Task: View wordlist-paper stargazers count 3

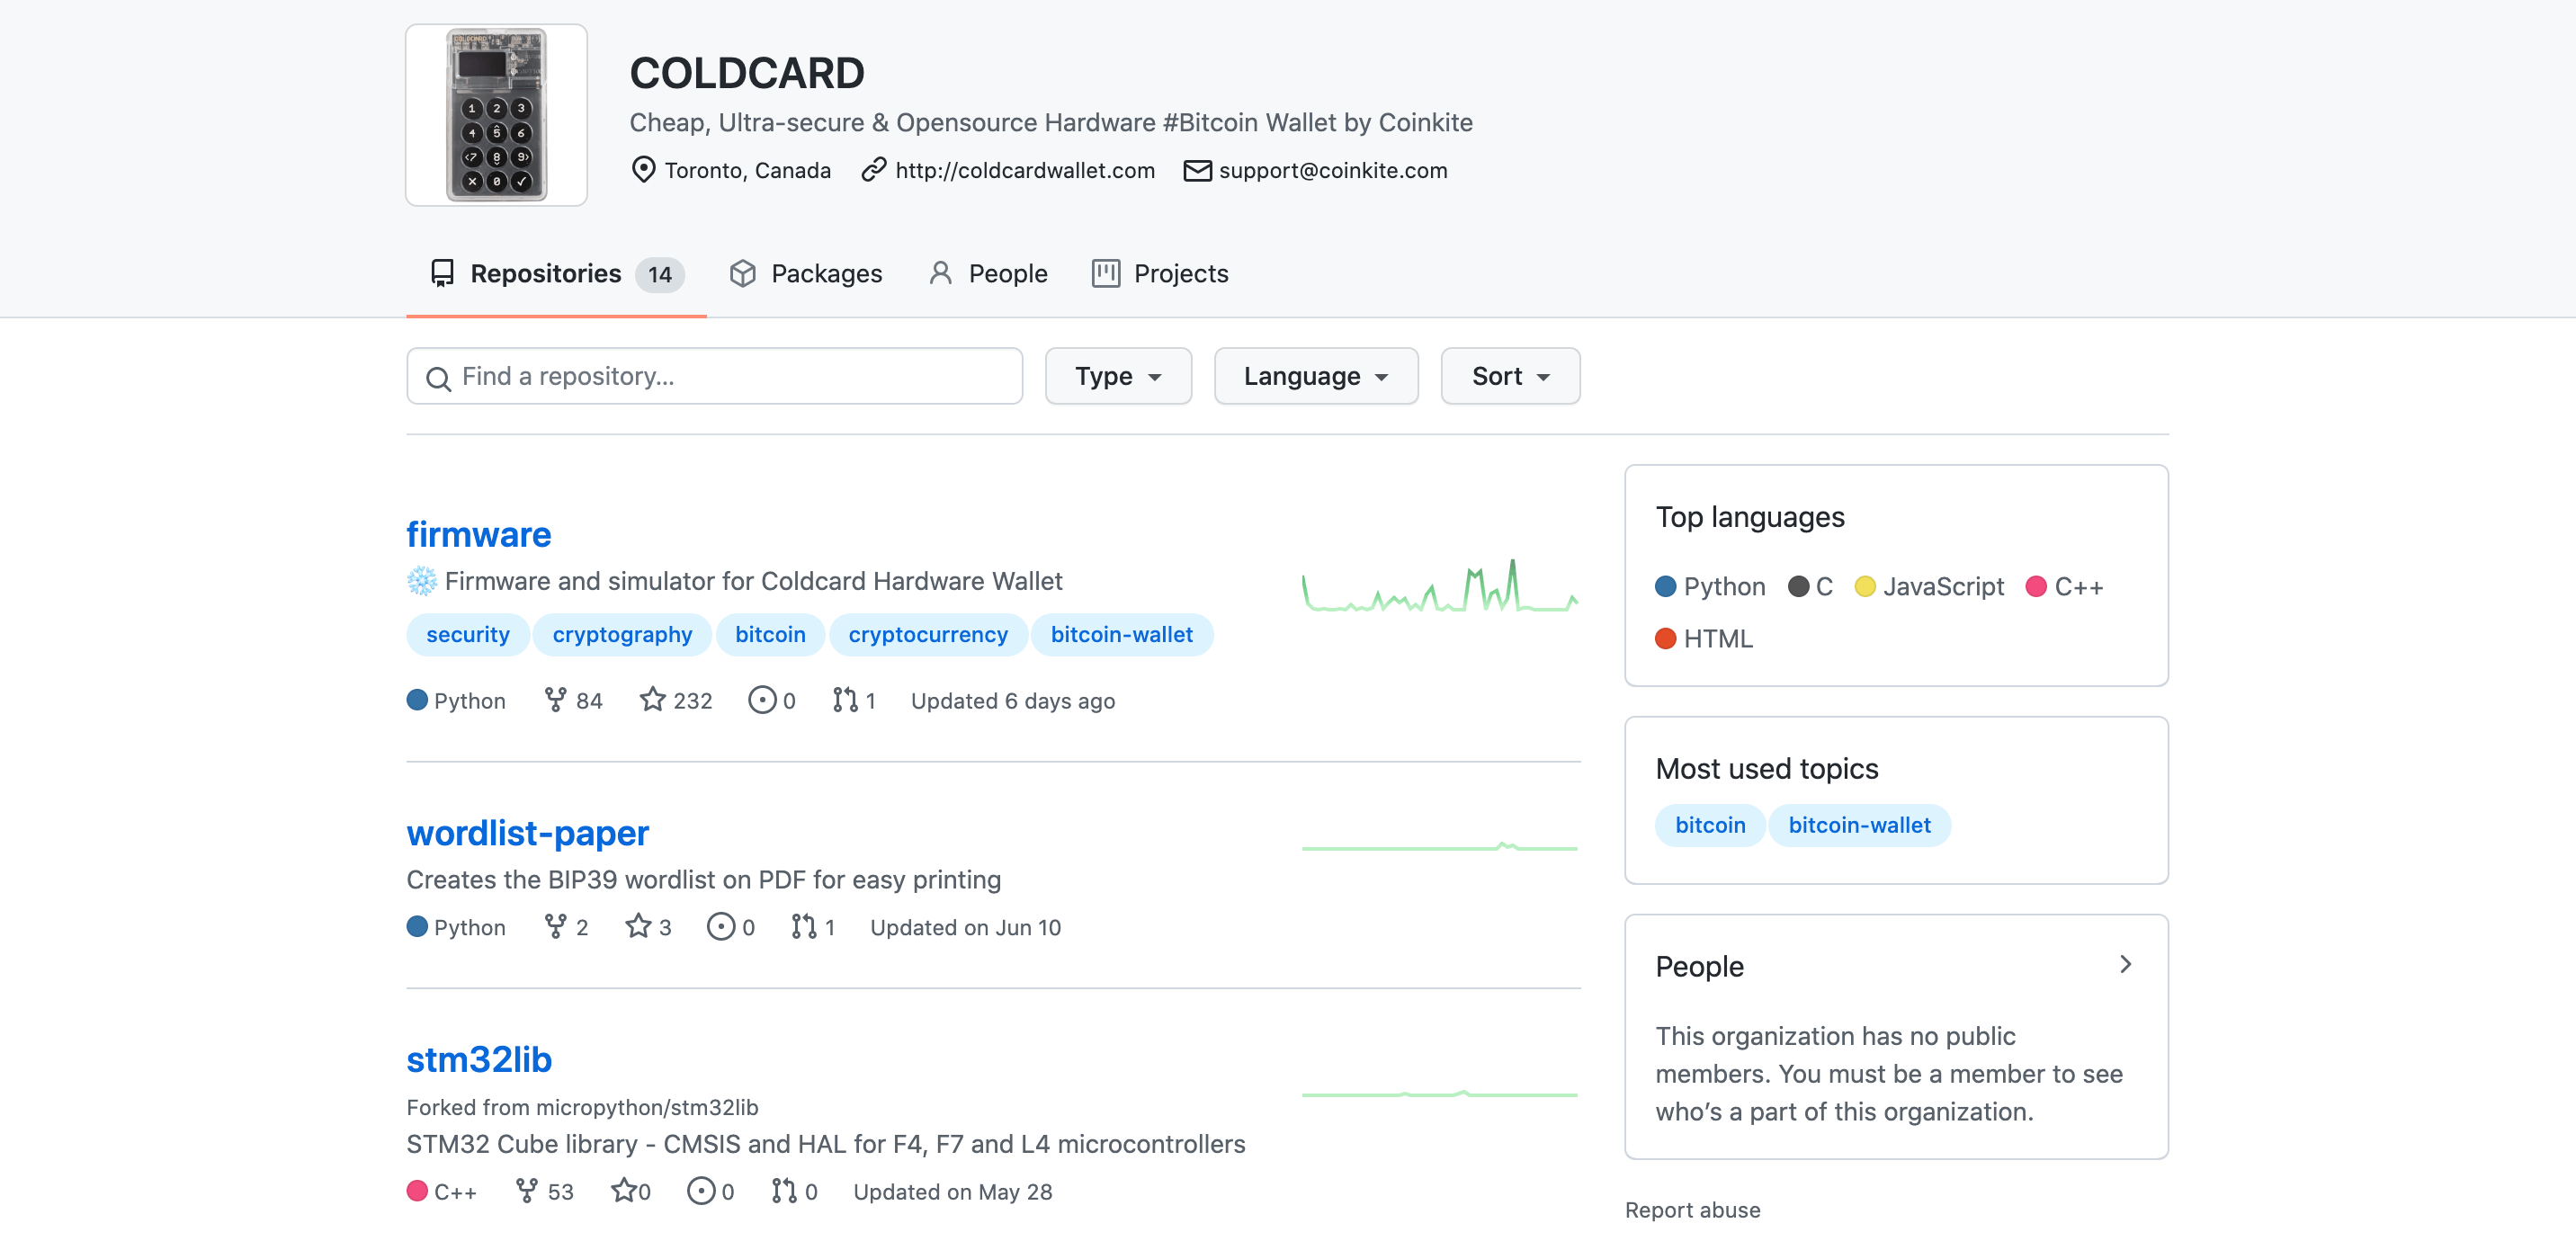Action: (648, 927)
